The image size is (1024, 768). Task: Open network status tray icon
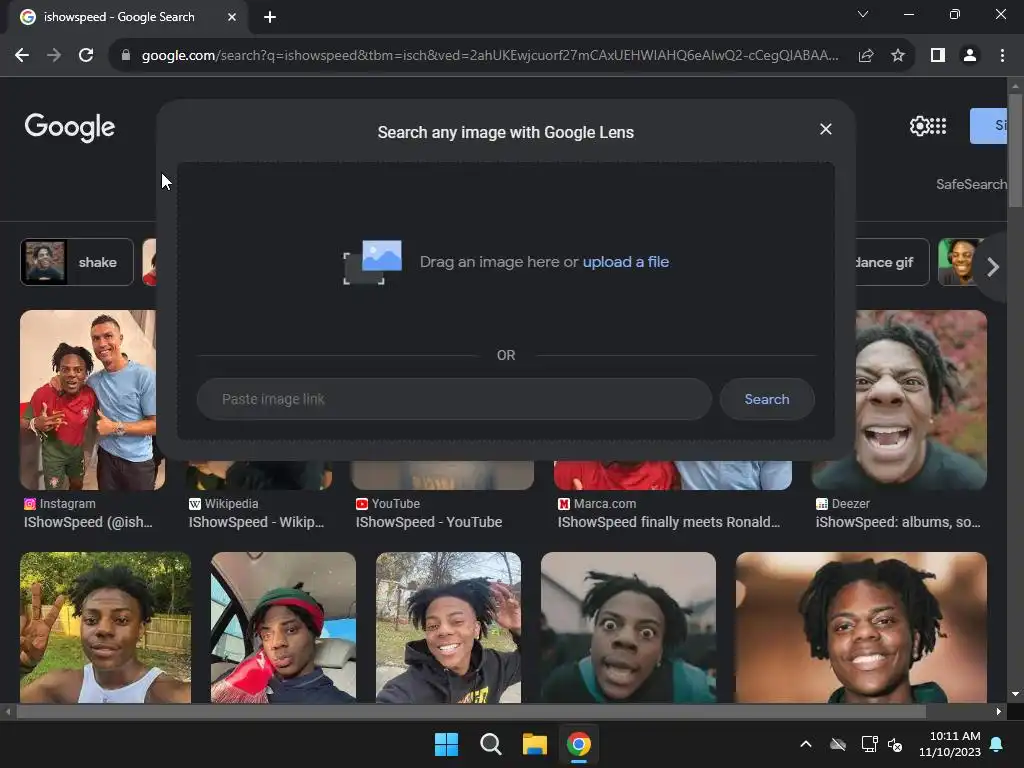(x=869, y=744)
